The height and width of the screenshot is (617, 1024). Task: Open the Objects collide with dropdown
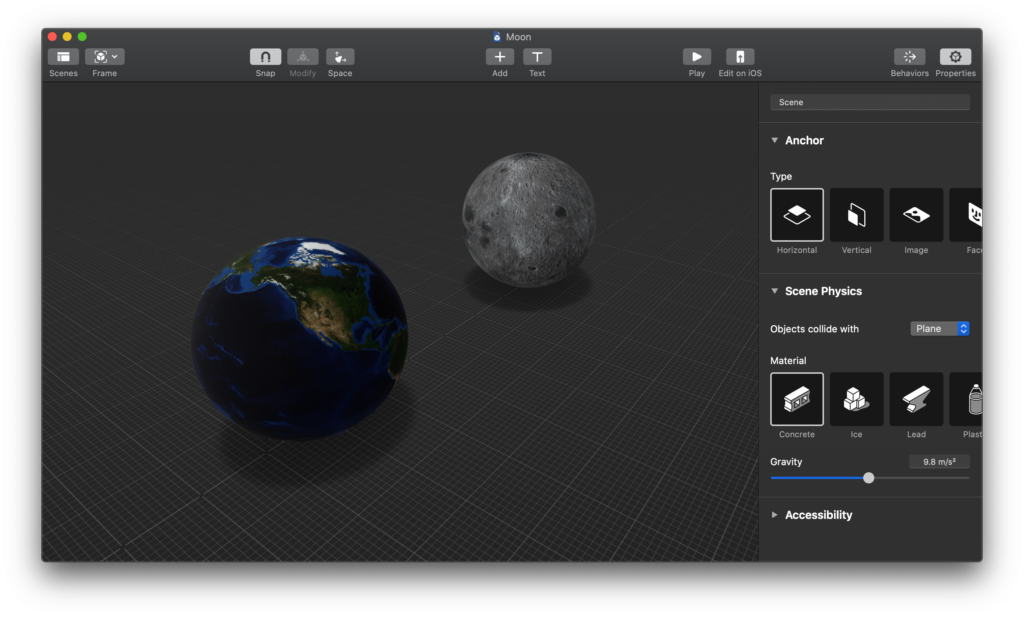tap(940, 328)
